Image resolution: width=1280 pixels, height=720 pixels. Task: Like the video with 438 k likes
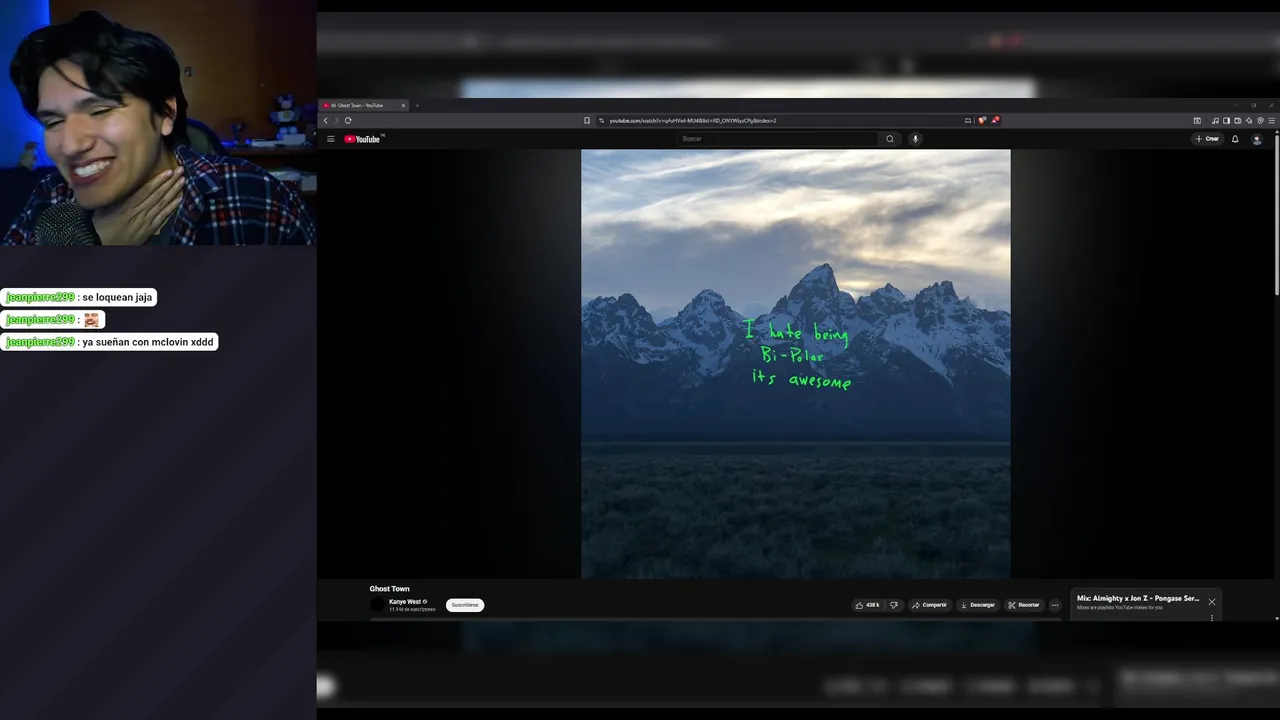pos(868,605)
